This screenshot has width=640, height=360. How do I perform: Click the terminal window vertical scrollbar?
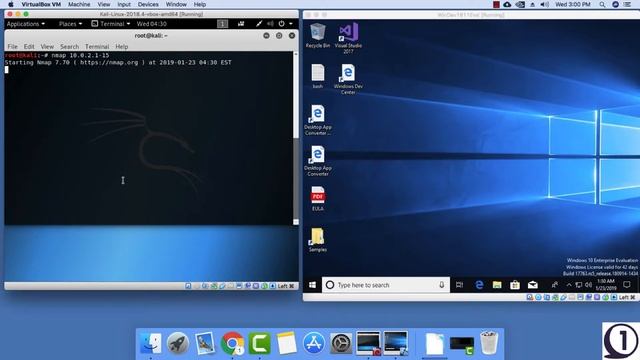click(x=296, y=138)
